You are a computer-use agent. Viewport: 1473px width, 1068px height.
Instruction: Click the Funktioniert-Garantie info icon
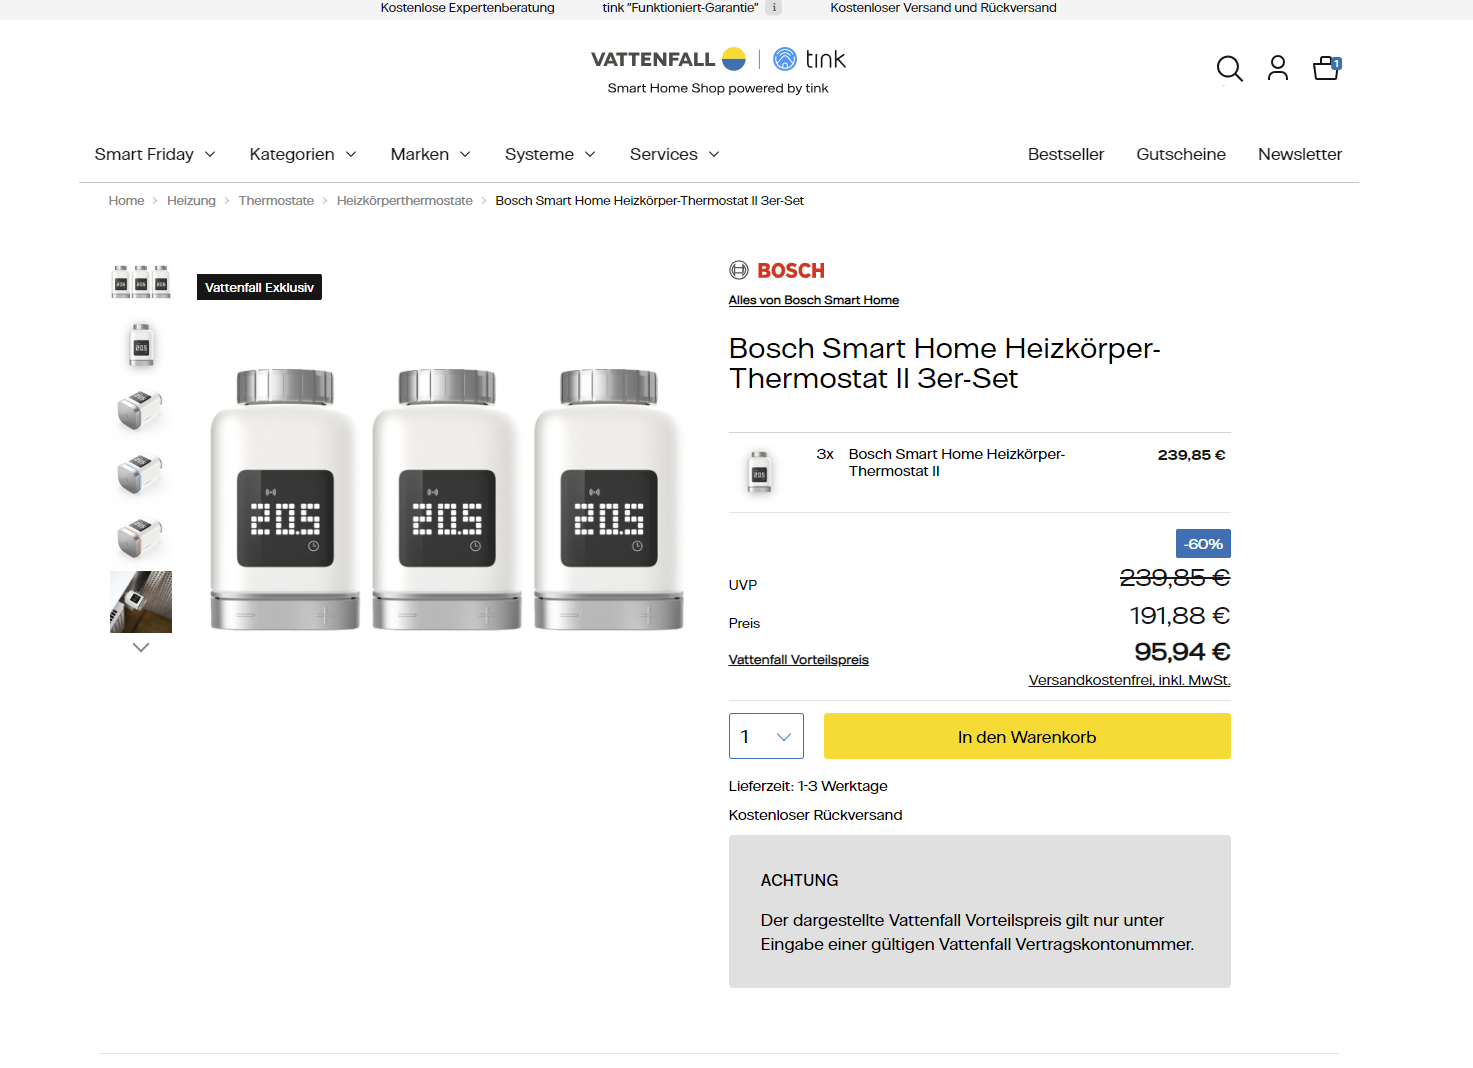point(774,8)
